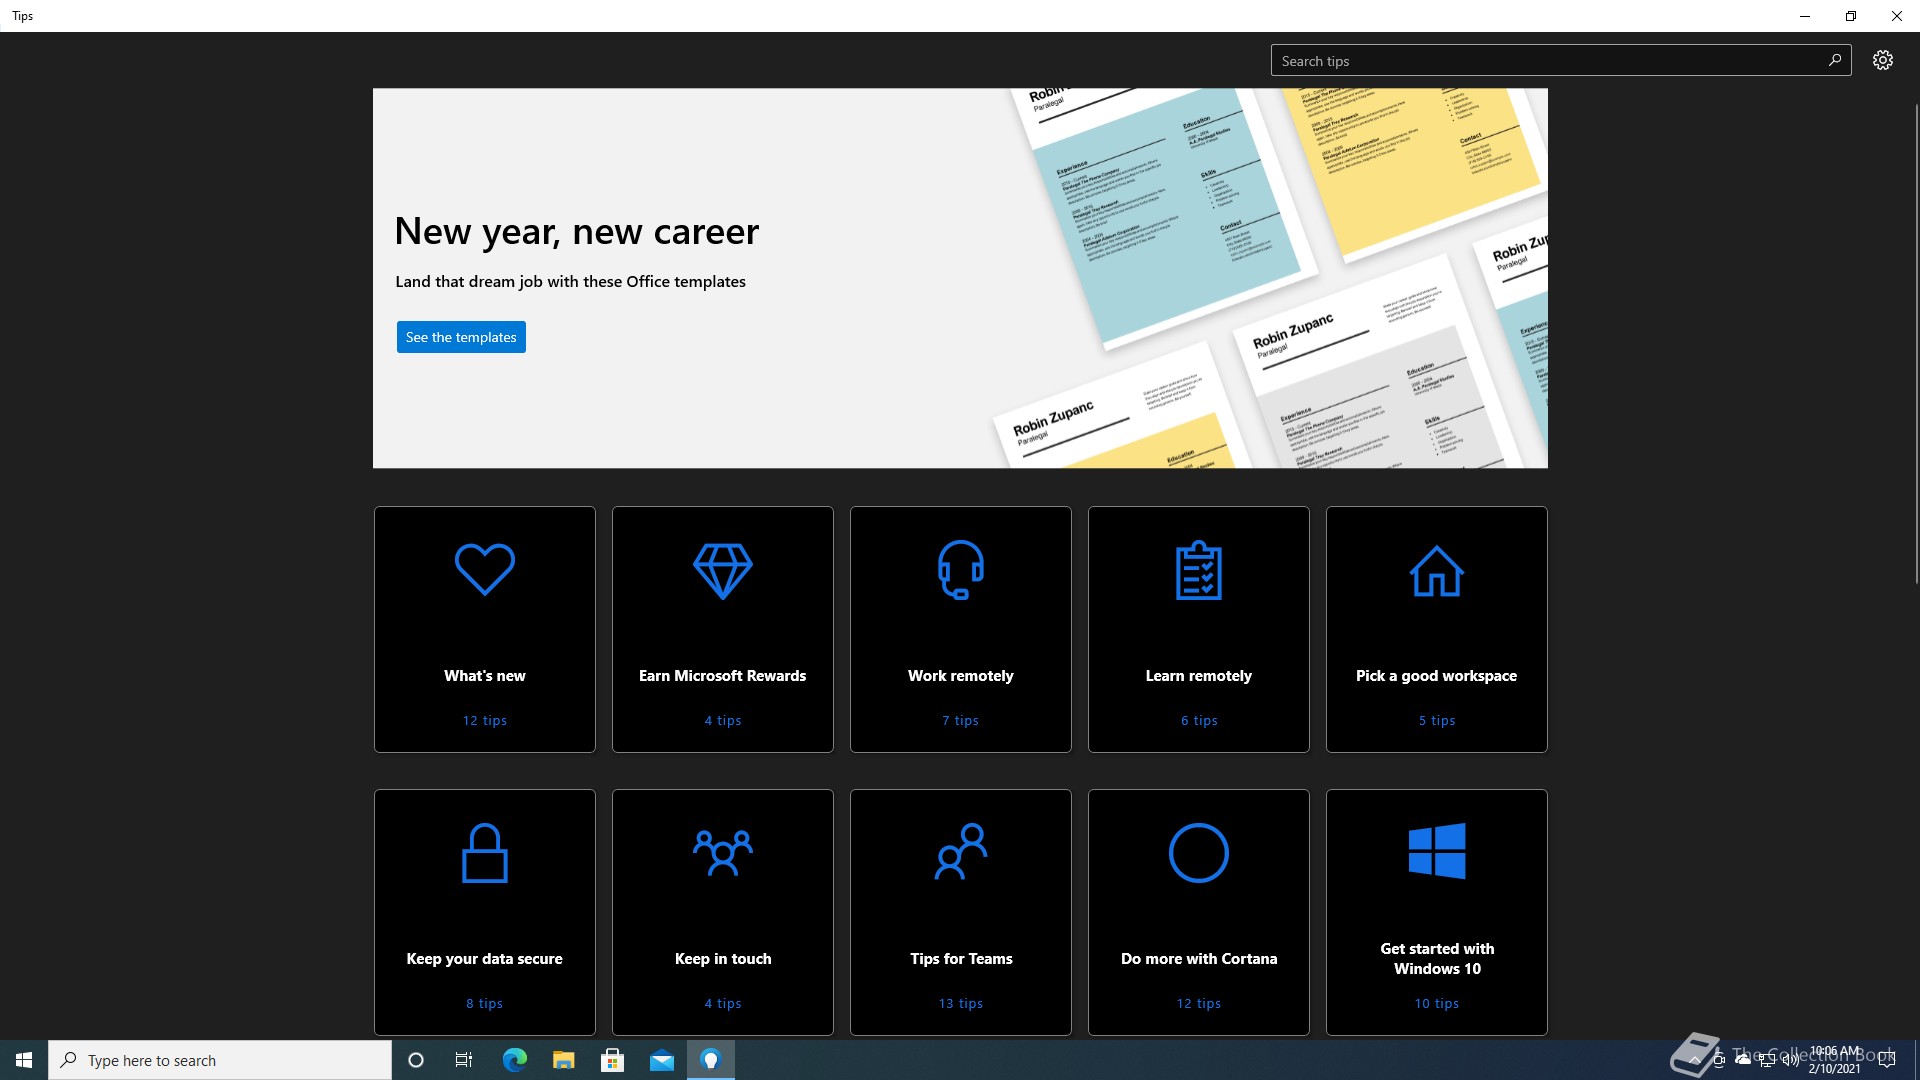Open the Cortana circle icon

click(1199, 853)
